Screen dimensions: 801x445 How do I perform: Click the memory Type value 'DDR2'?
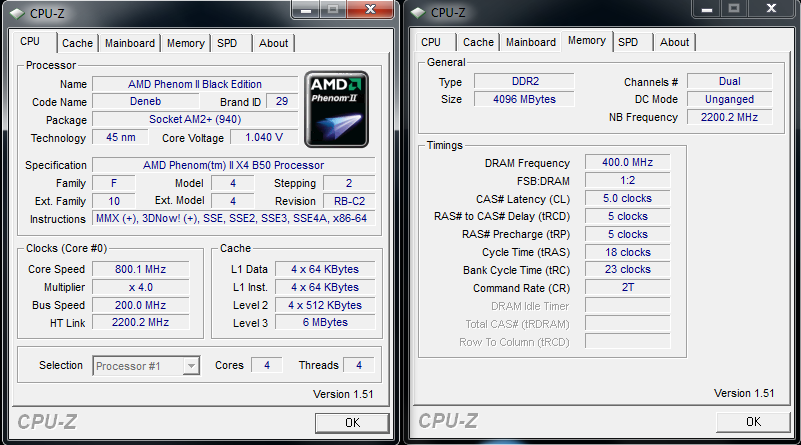coord(525,81)
